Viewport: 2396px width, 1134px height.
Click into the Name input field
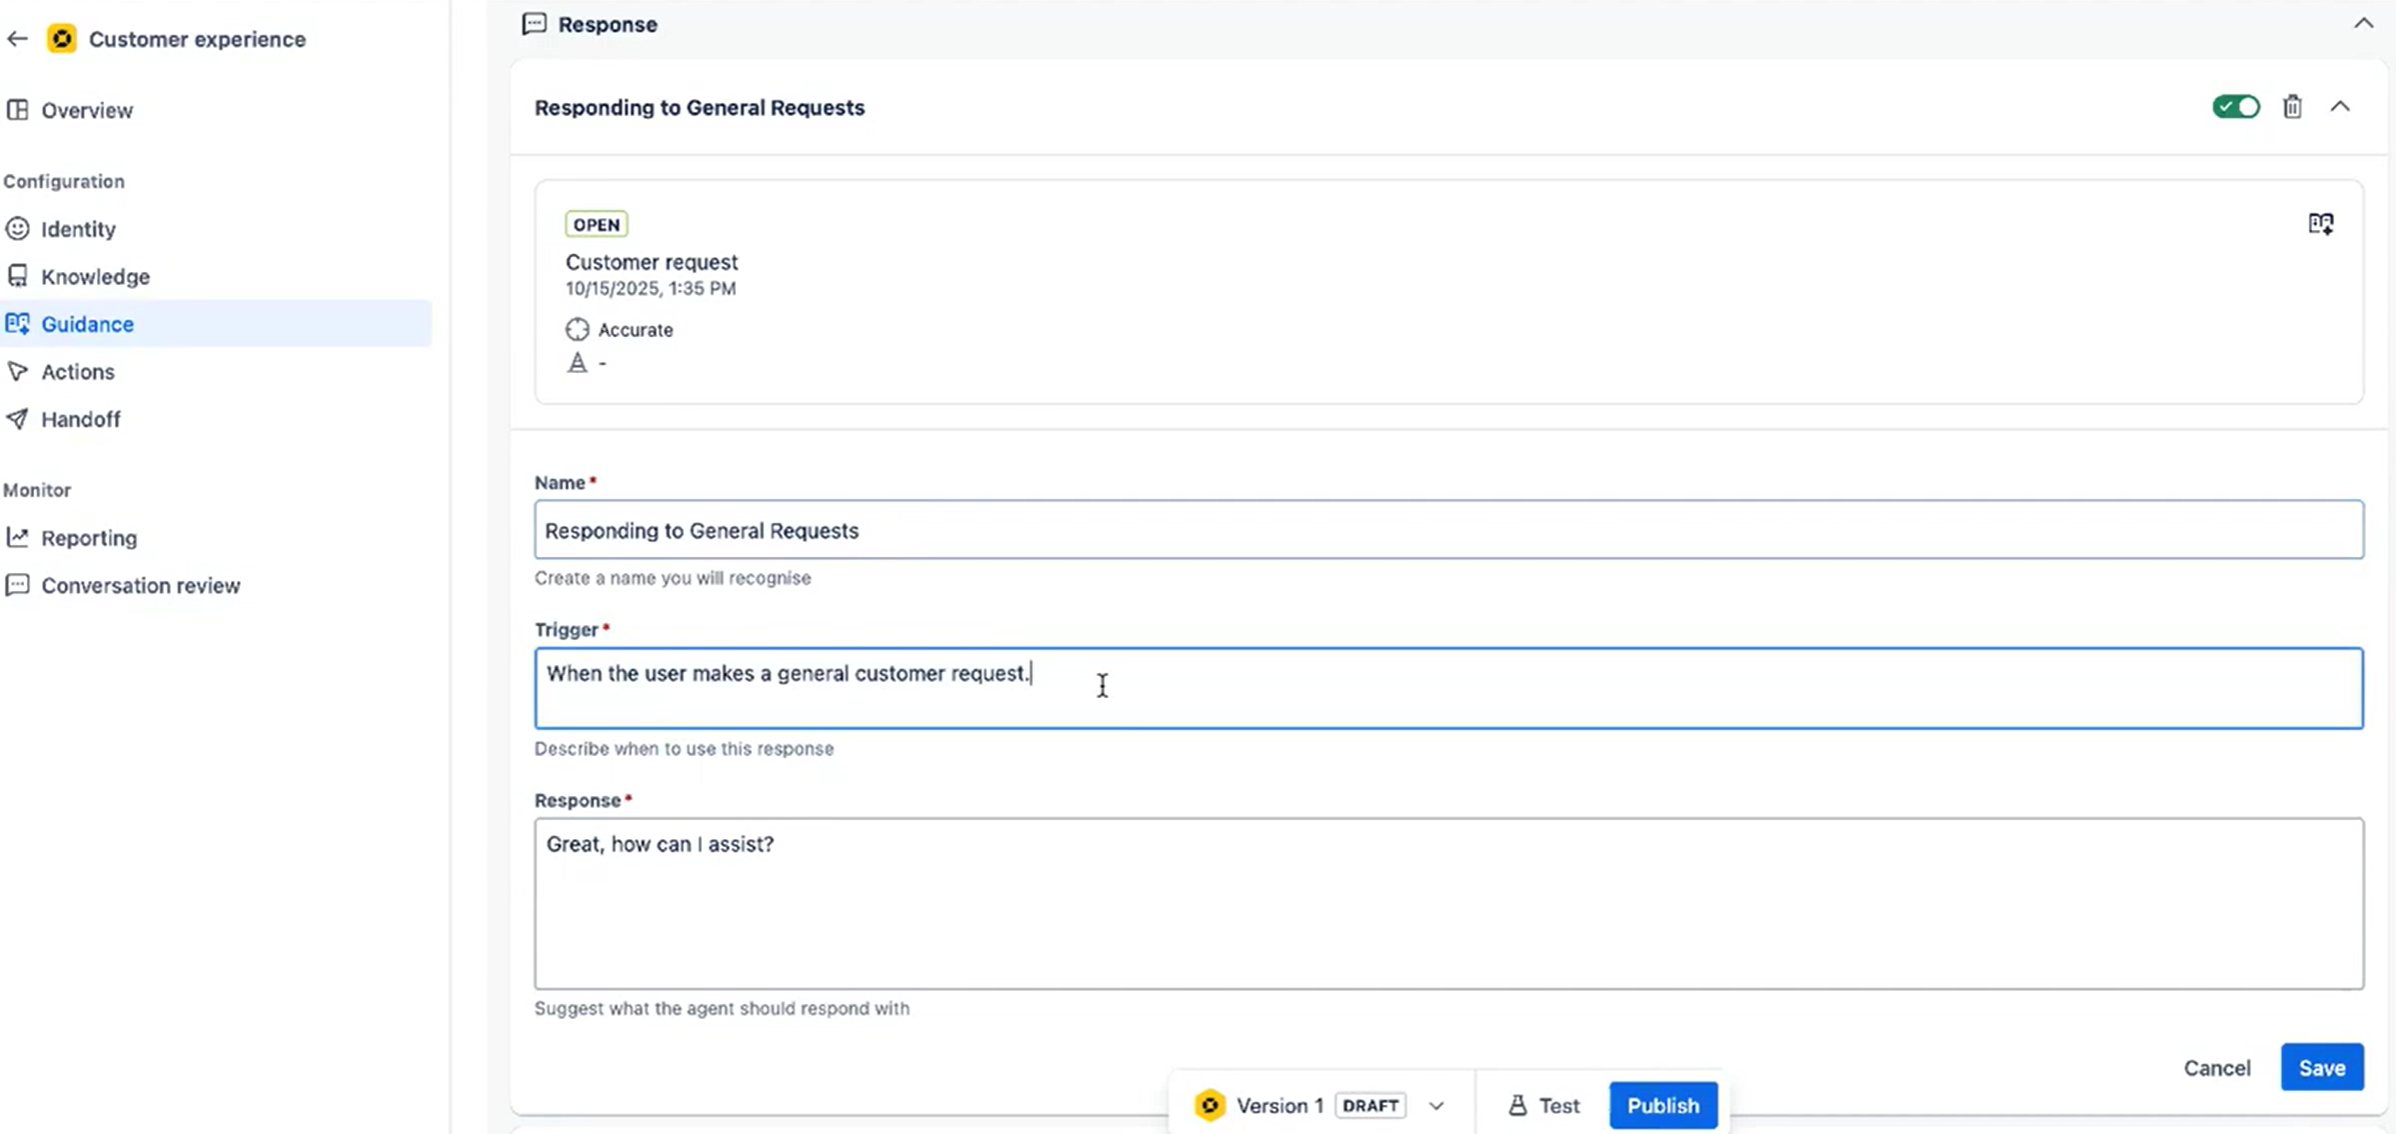click(x=1449, y=530)
